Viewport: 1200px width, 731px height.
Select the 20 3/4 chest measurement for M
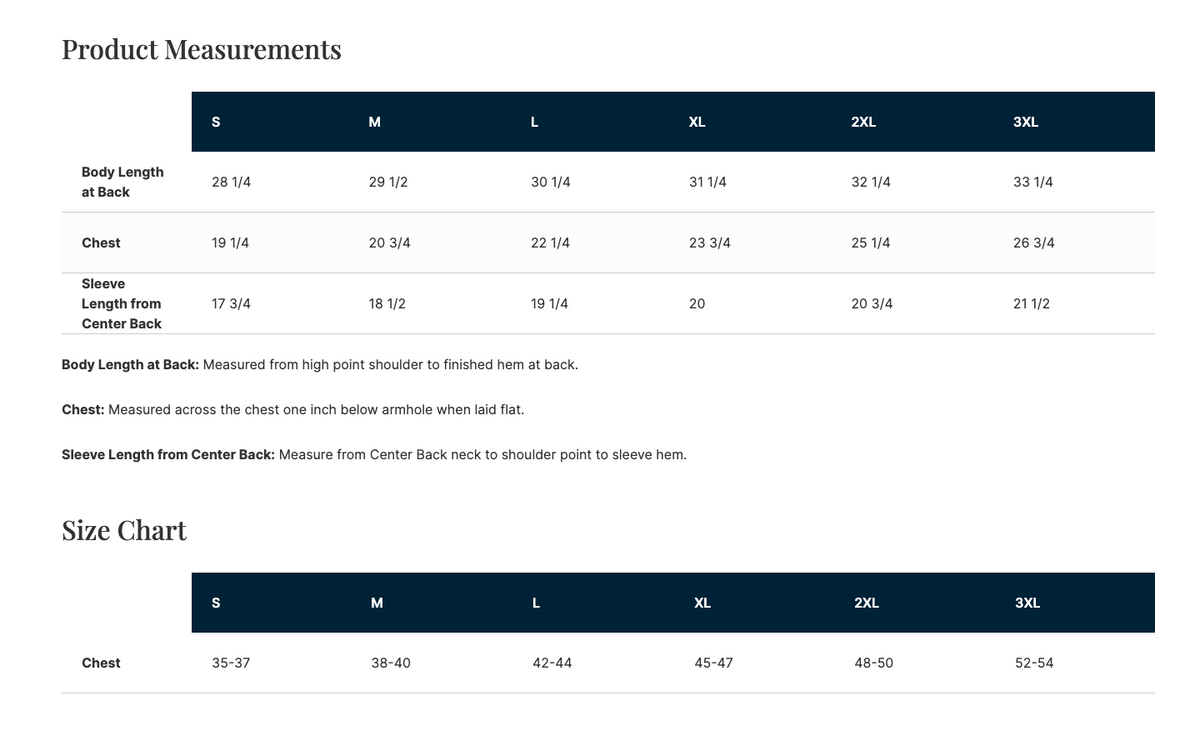pyautogui.click(x=389, y=243)
